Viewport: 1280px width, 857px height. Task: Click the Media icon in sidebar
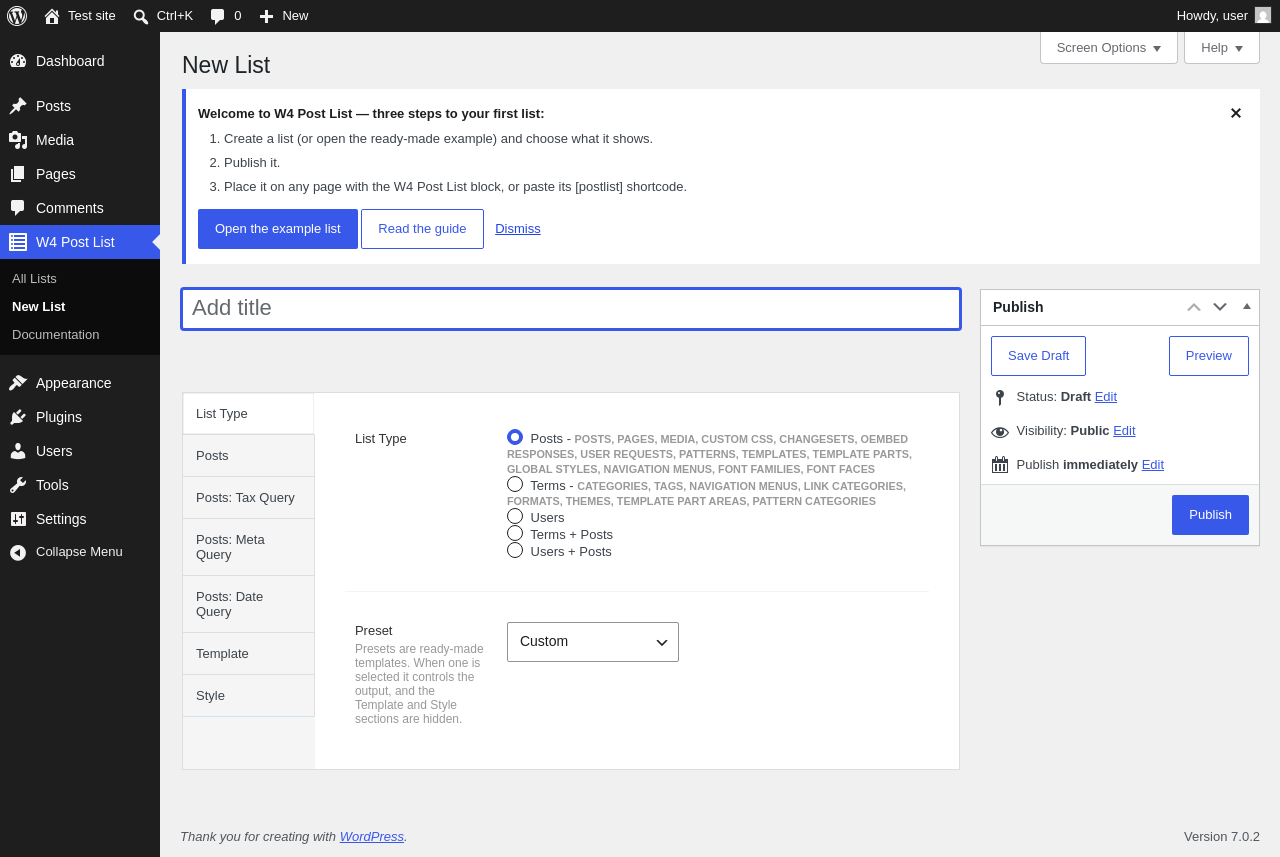click(18, 140)
